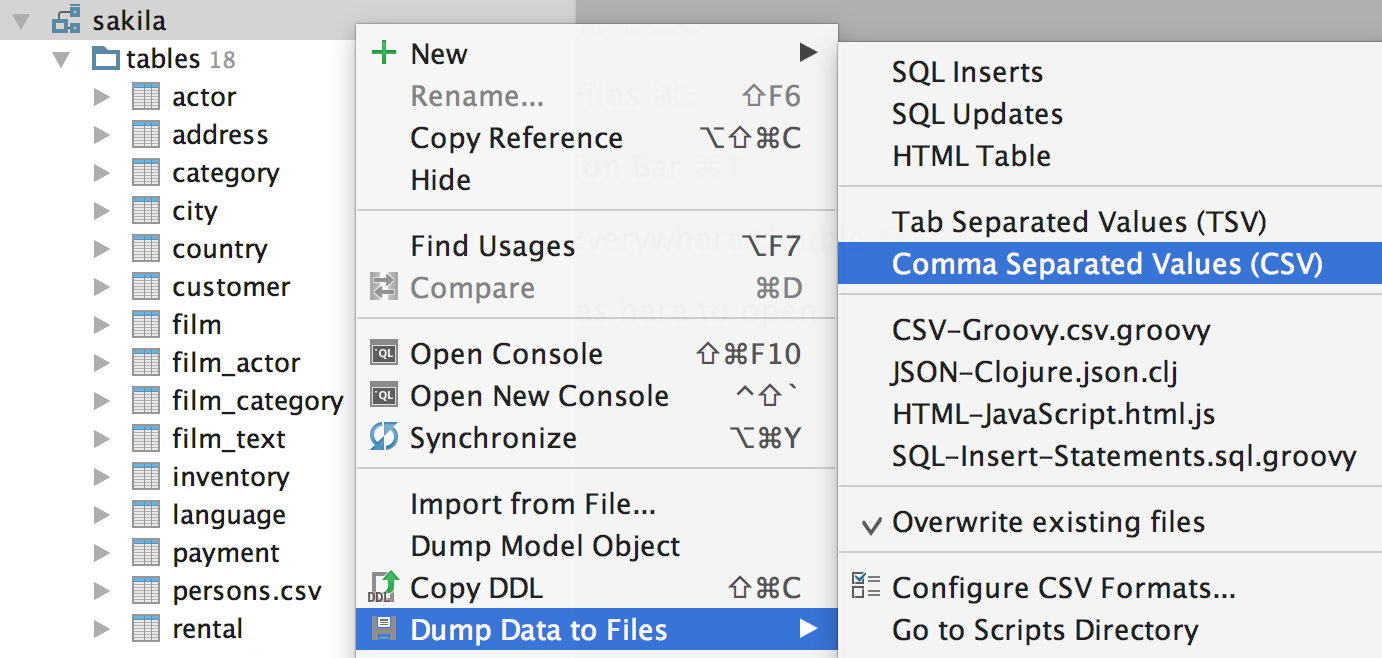
Task: Select the persons.csv table
Action: tap(247, 591)
